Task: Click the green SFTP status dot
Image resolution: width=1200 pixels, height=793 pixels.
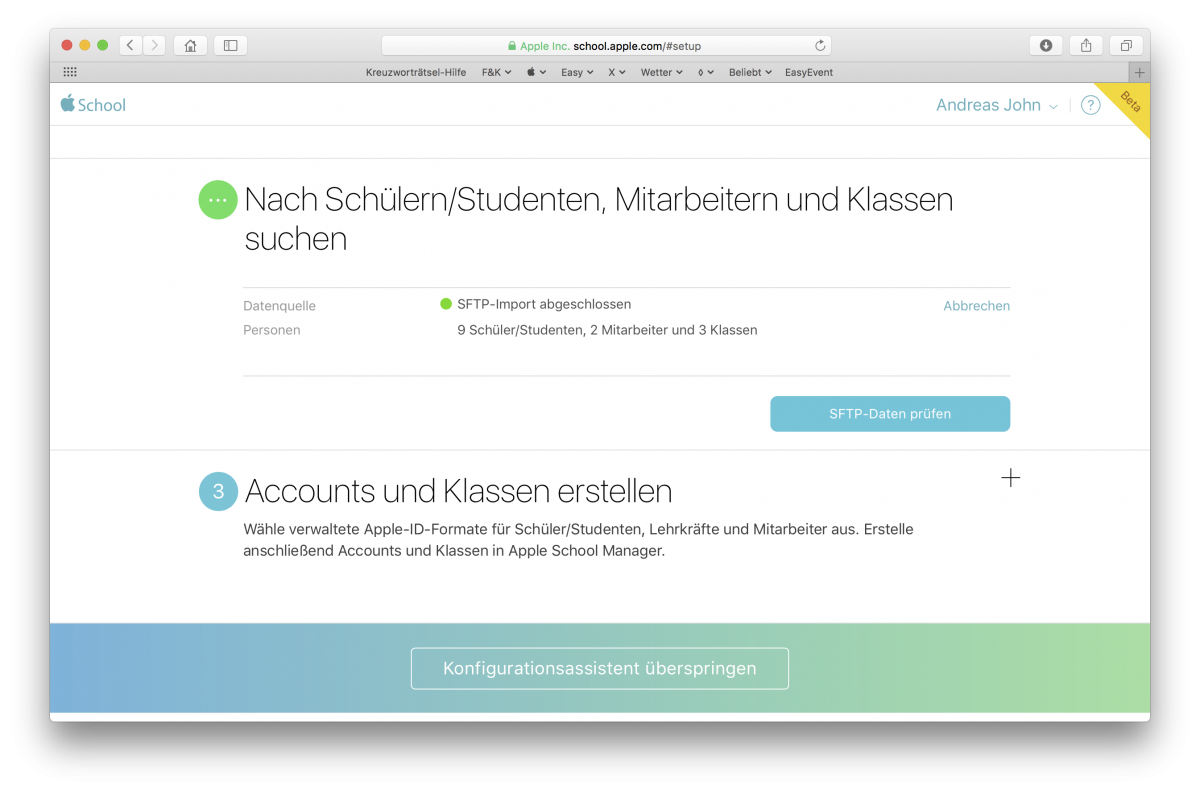Action: click(446, 304)
